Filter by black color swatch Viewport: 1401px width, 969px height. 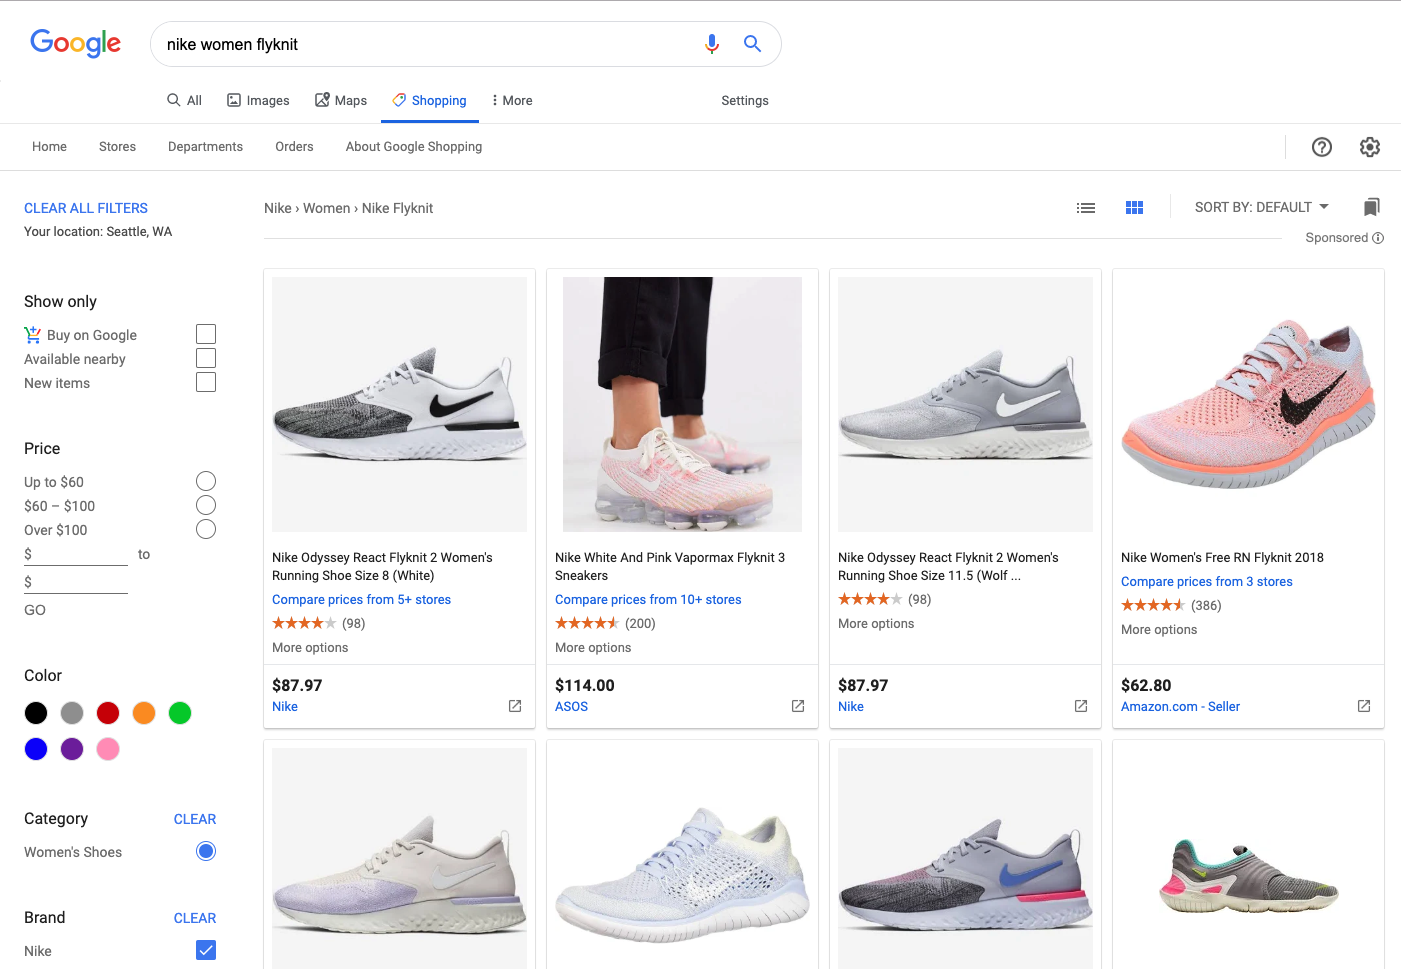pos(36,713)
